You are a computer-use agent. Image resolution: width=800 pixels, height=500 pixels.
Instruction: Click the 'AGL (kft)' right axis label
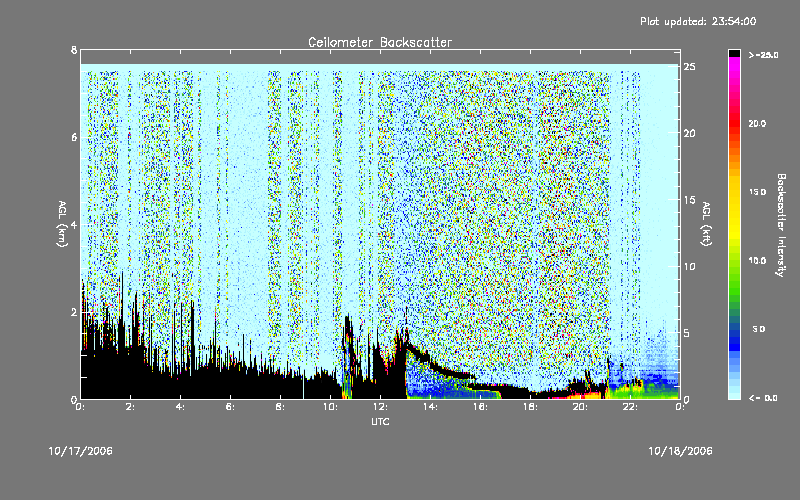tap(706, 224)
